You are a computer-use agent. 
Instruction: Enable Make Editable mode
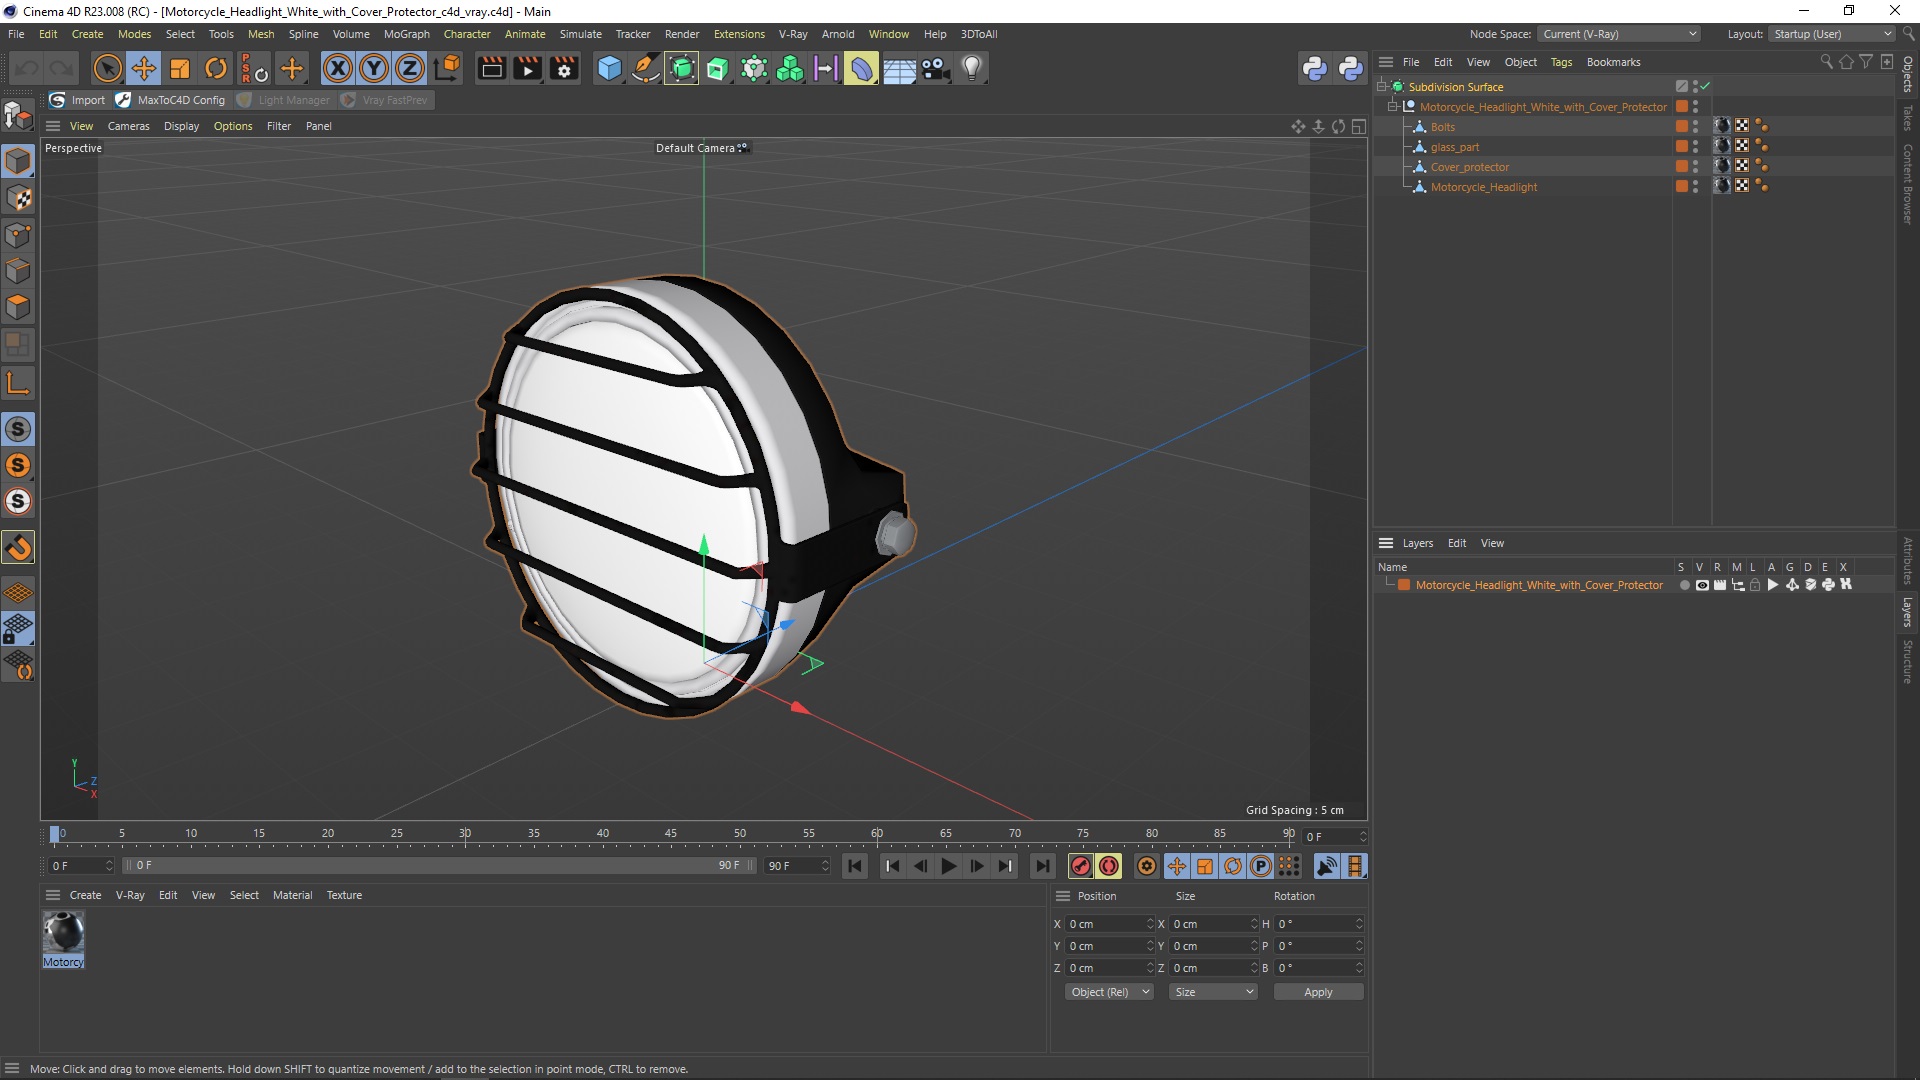(x=18, y=116)
